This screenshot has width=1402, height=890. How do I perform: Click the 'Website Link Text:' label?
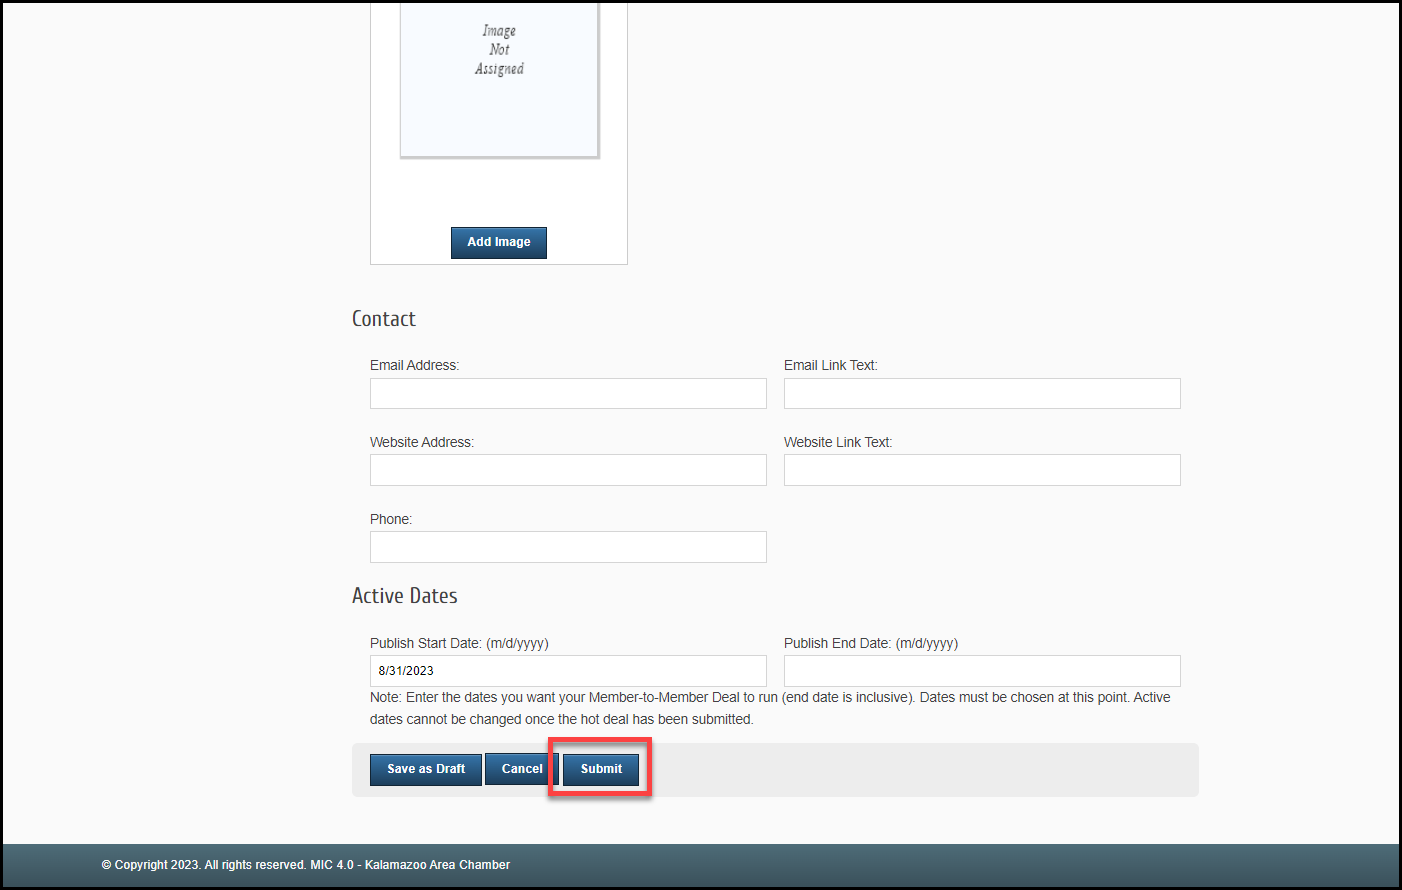point(837,442)
